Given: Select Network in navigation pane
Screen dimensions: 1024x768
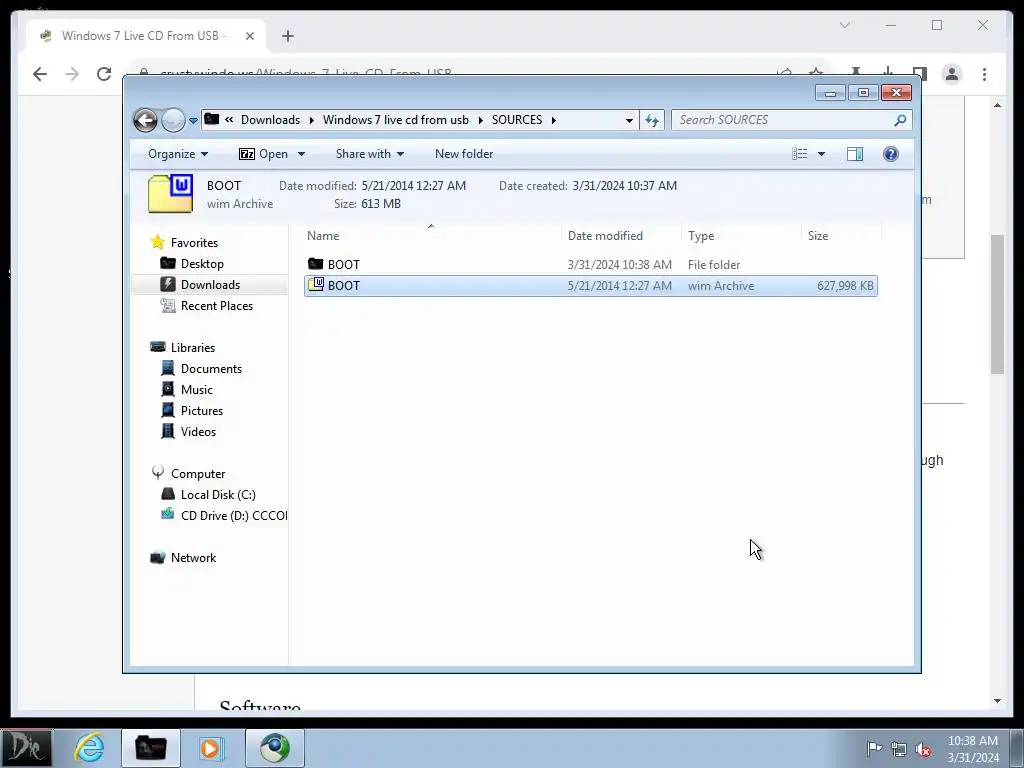Looking at the screenshot, I should pos(193,558).
